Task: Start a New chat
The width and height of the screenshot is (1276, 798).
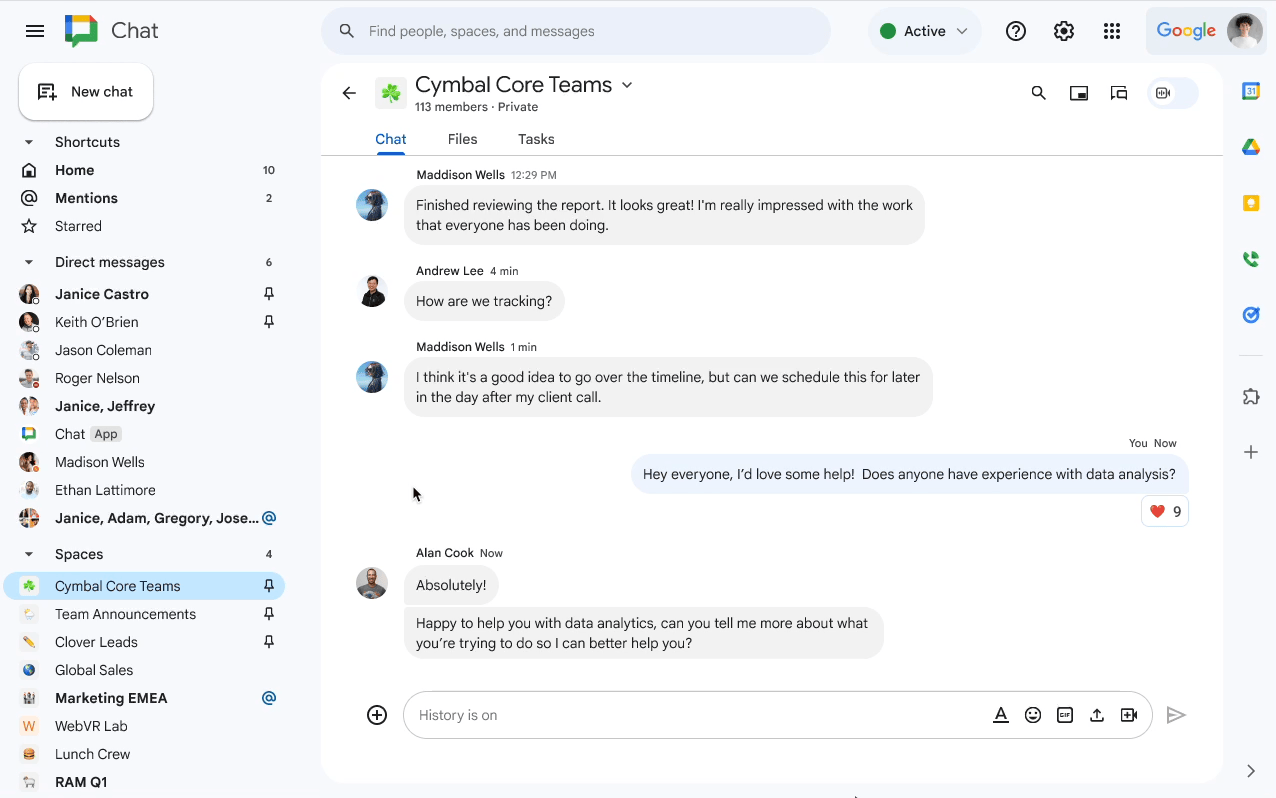Action: coord(86,91)
